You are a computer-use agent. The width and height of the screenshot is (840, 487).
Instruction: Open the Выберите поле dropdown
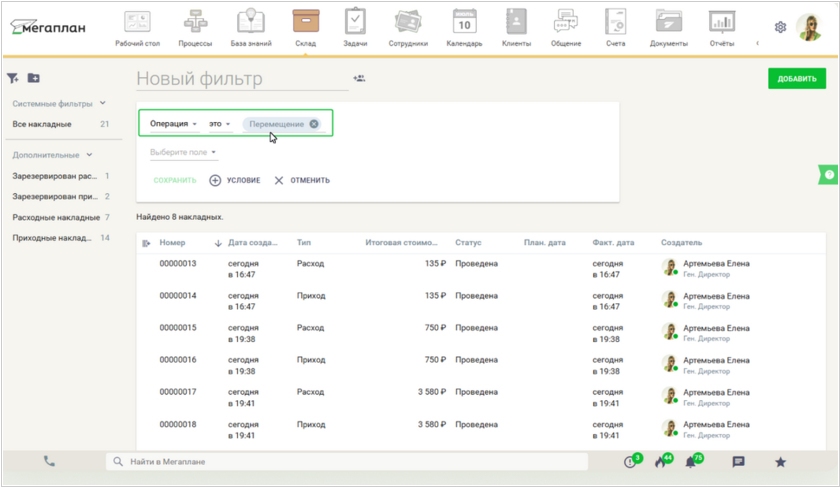coord(183,153)
